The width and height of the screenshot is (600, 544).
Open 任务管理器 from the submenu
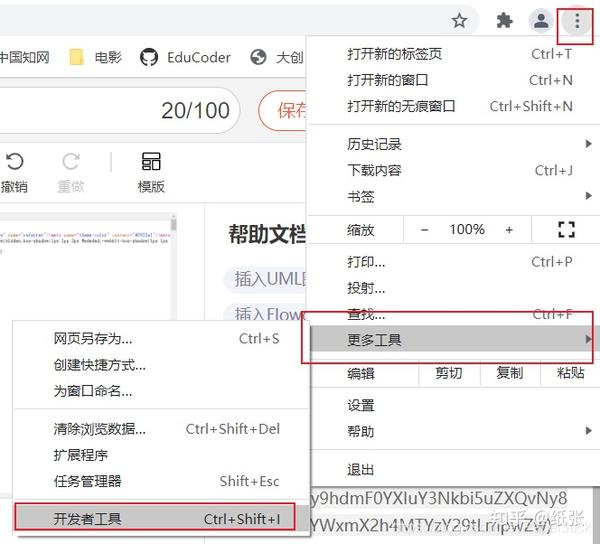point(161,481)
